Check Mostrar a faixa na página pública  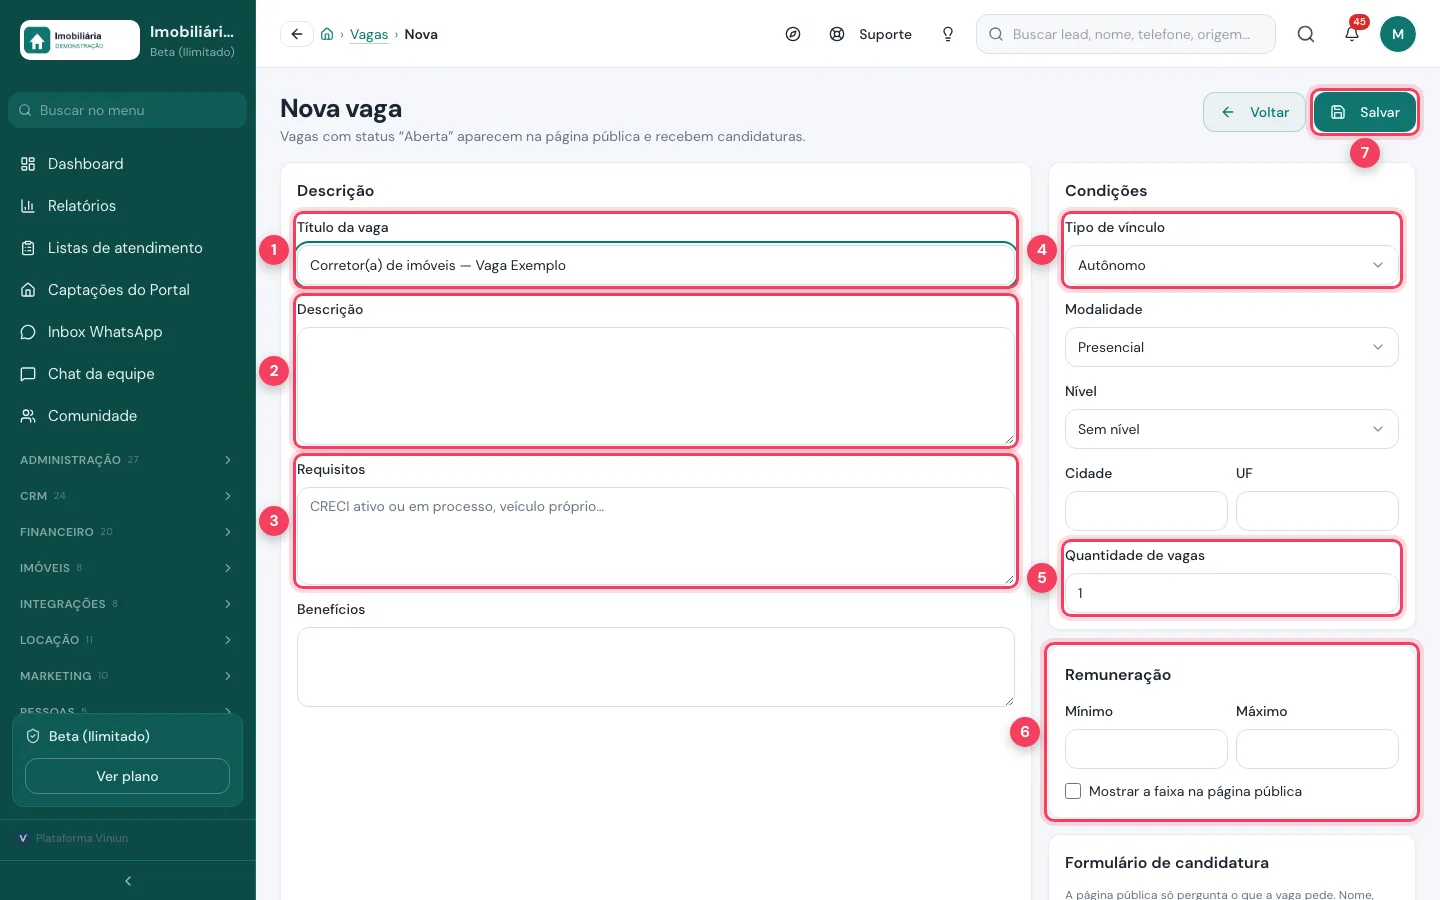click(1073, 791)
